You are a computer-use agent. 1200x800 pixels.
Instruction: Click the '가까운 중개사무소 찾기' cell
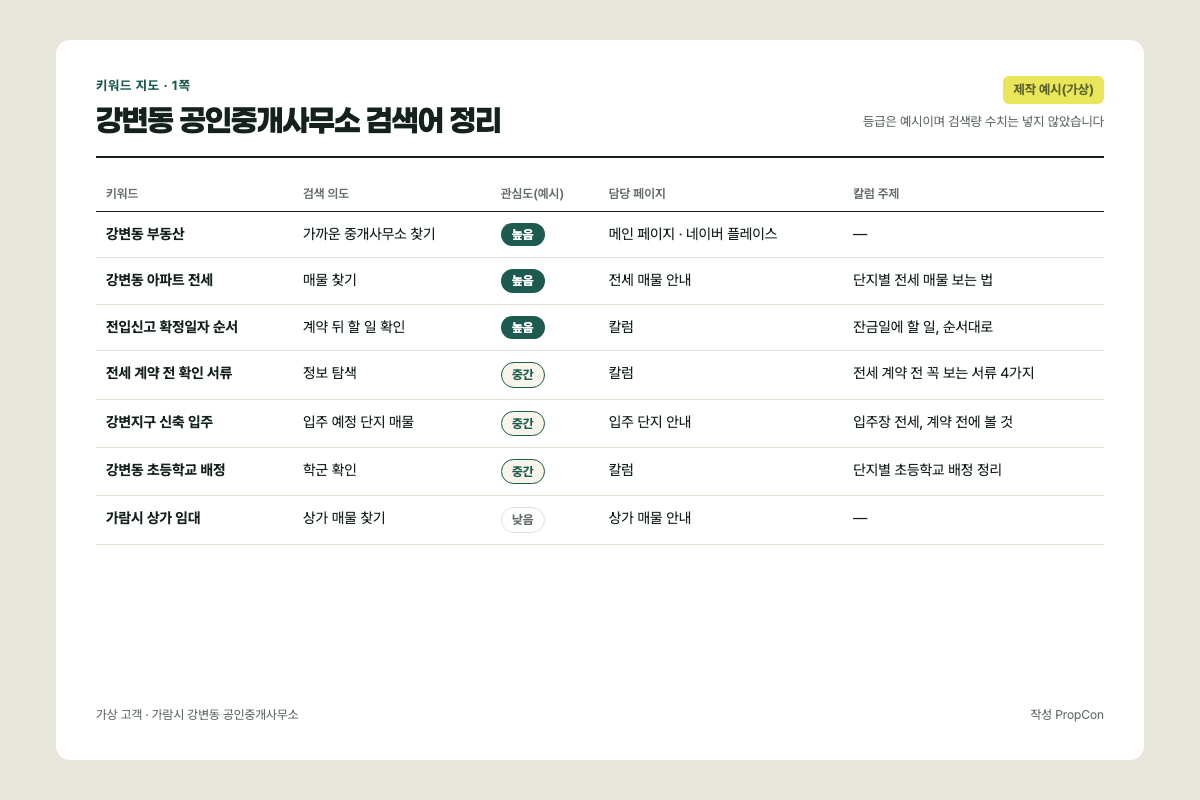[x=369, y=234]
